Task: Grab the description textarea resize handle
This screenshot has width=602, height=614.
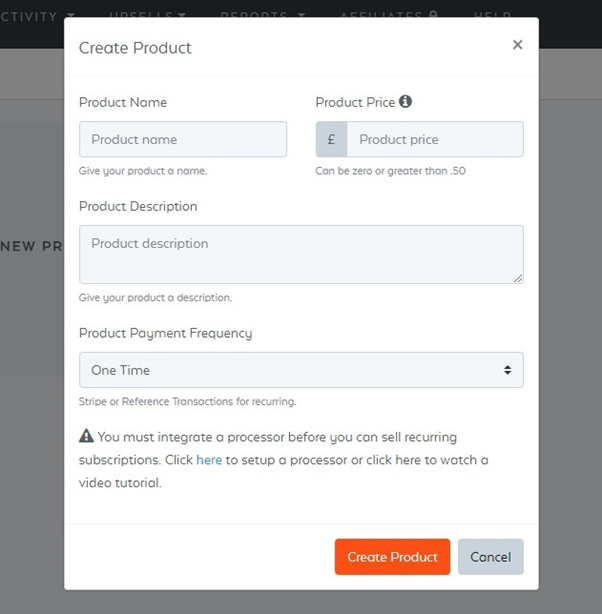Action: [x=518, y=278]
